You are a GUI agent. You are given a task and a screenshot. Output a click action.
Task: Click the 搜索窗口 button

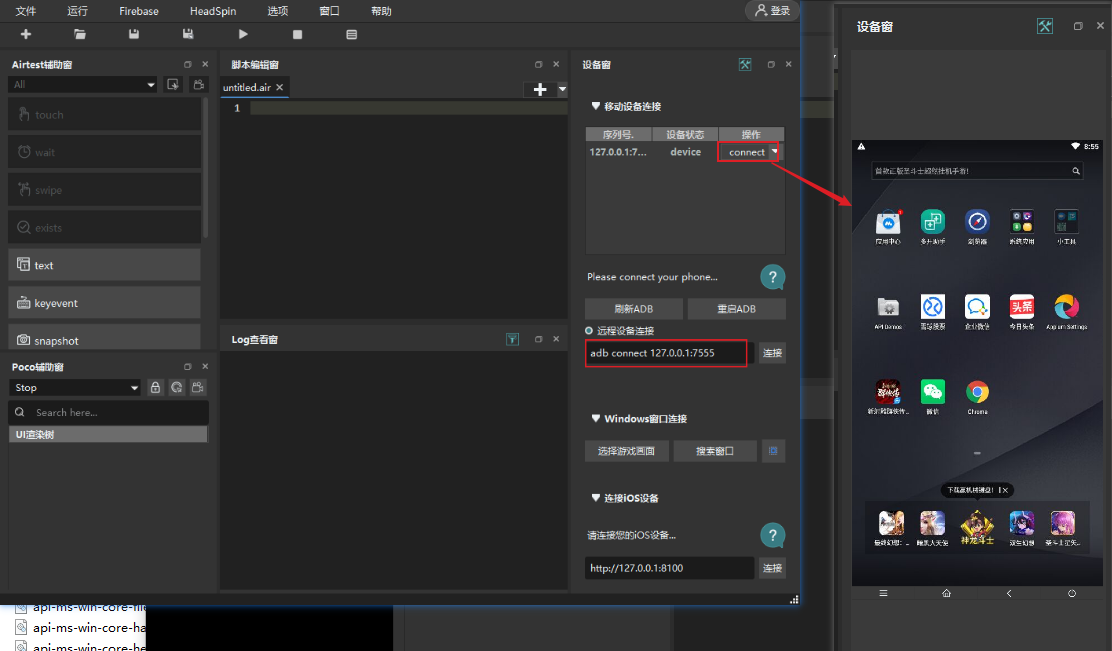point(715,451)
